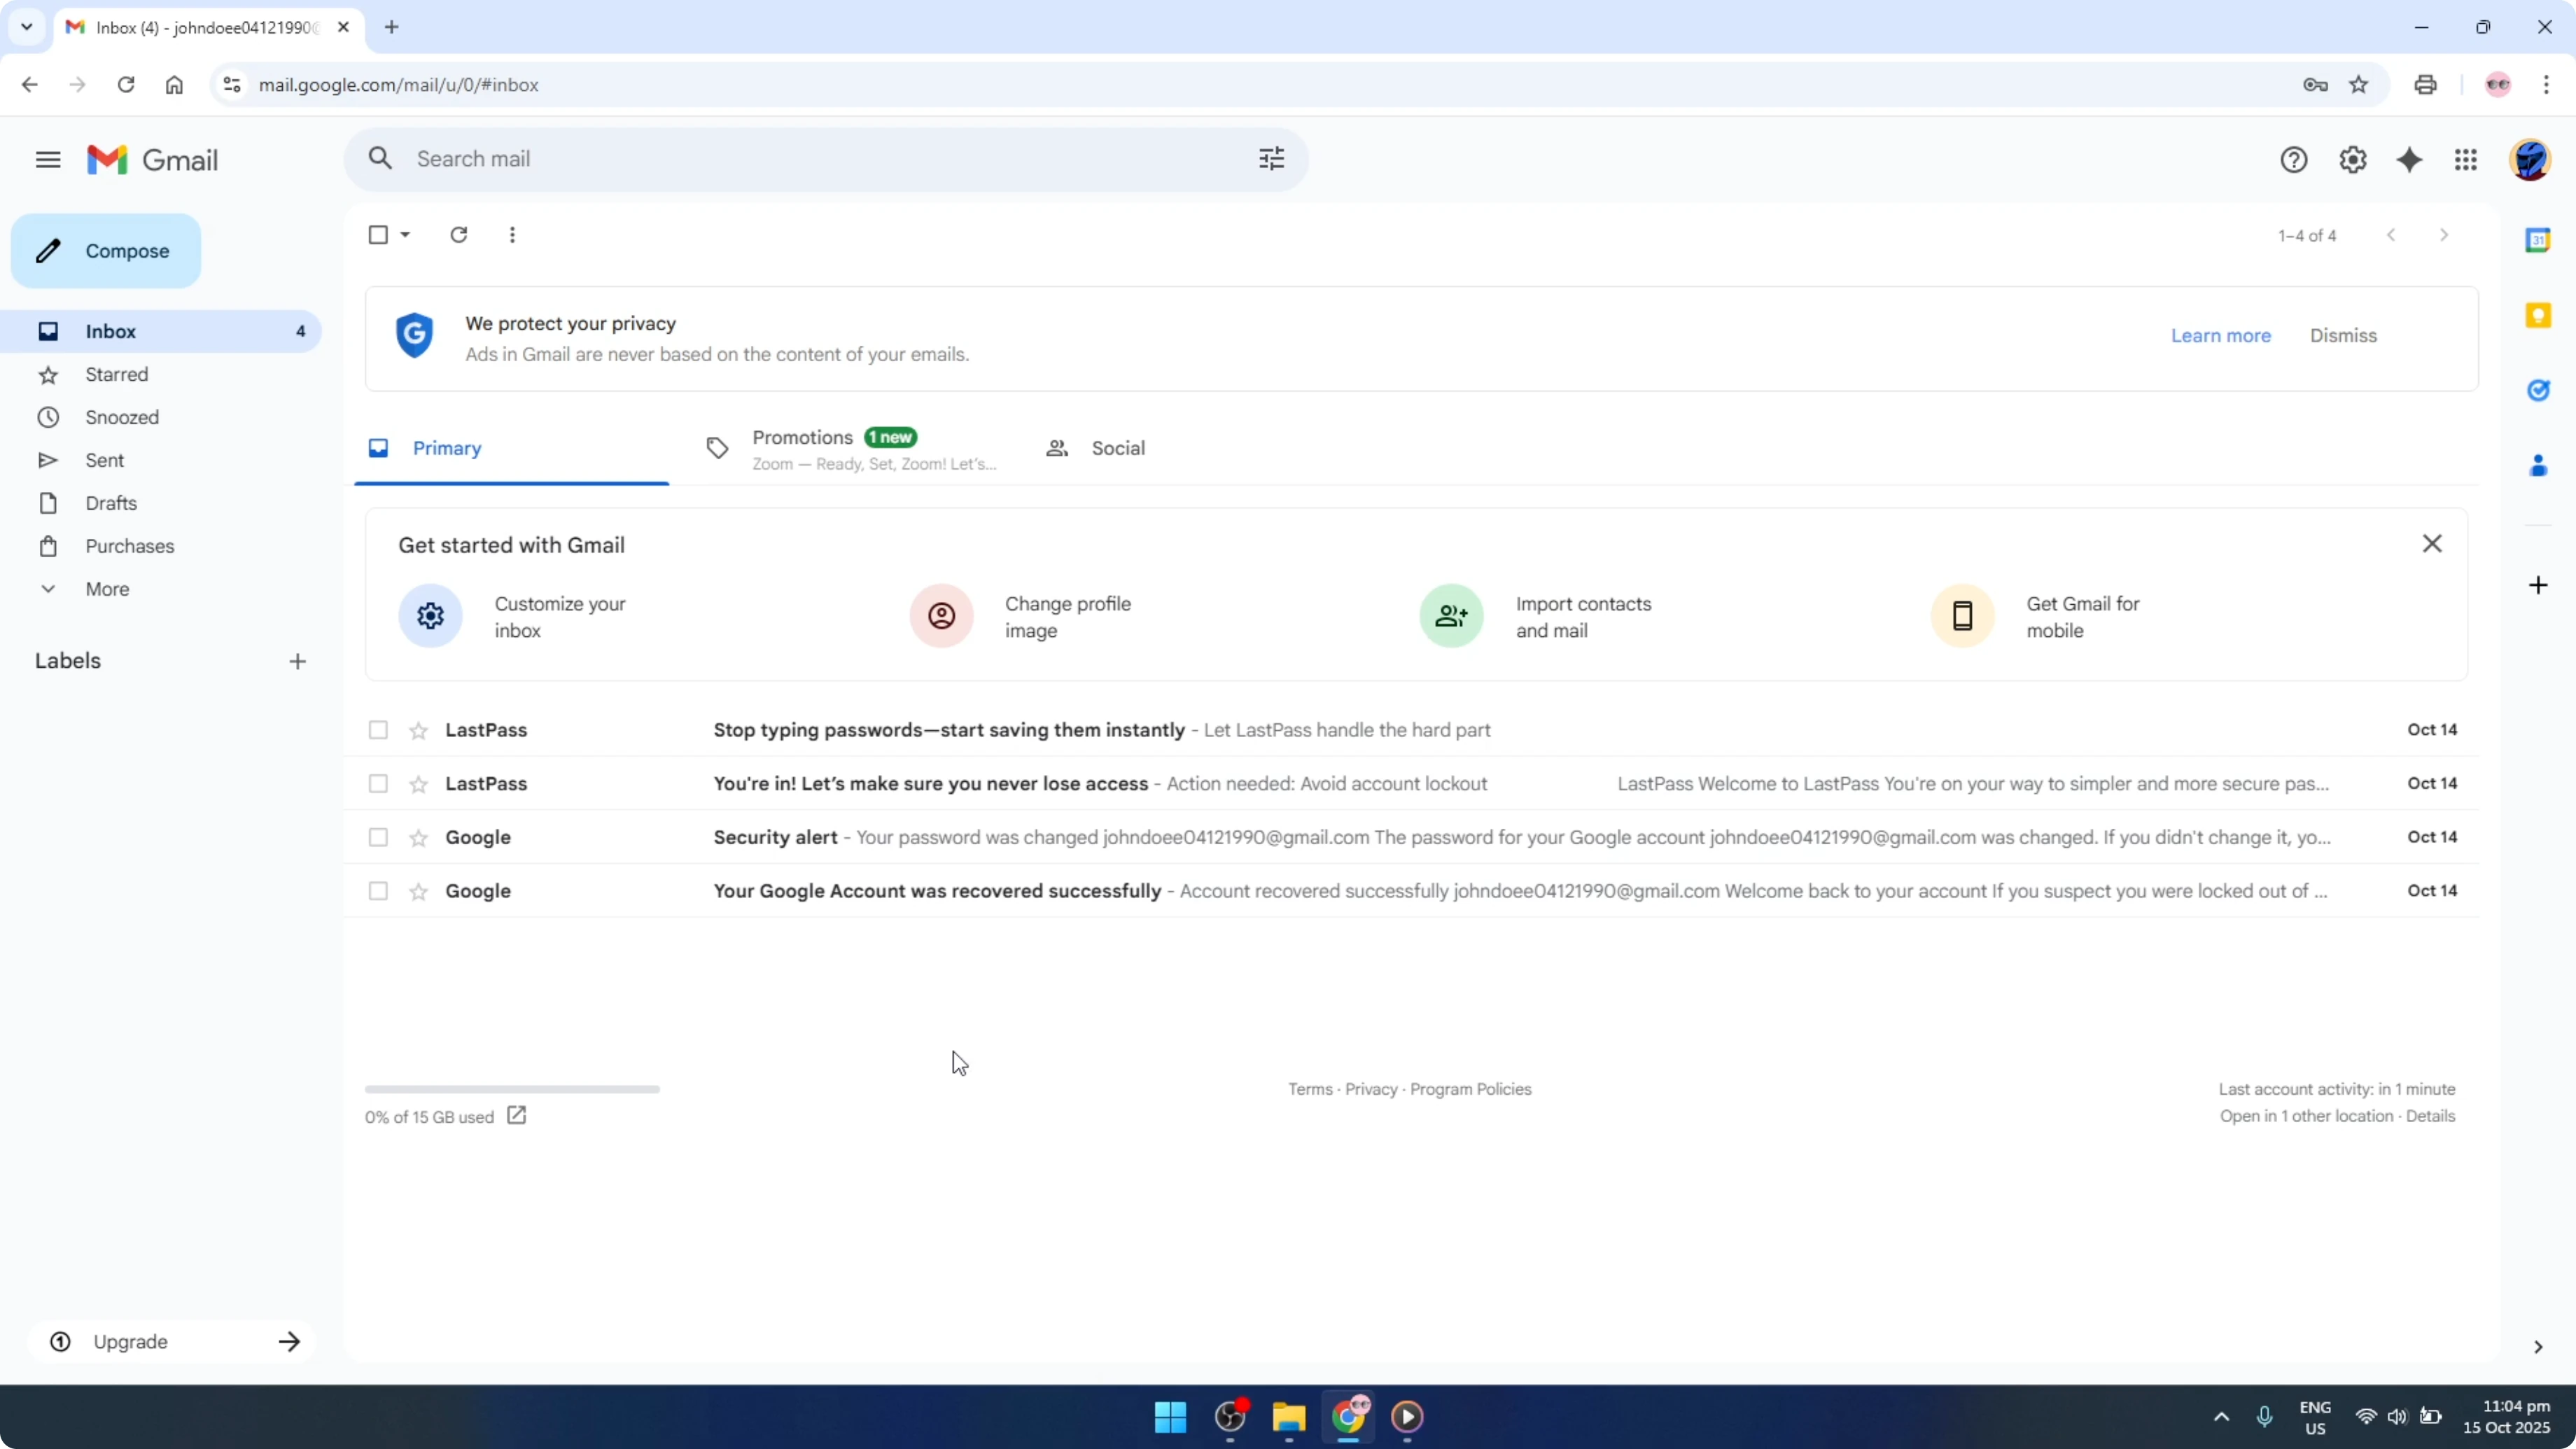2576x1449 pixels.
Task: Open the Chrome tab search dropdown
Action: [27, 27]
